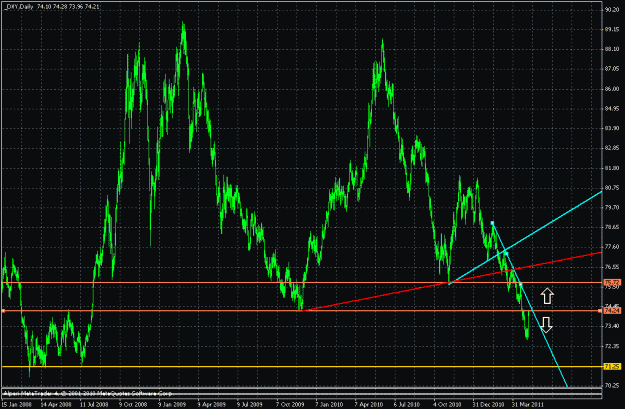The height and width of the screenshot is (409, 625).
Task: Select the white down arrow object
Action: (546, 325)
